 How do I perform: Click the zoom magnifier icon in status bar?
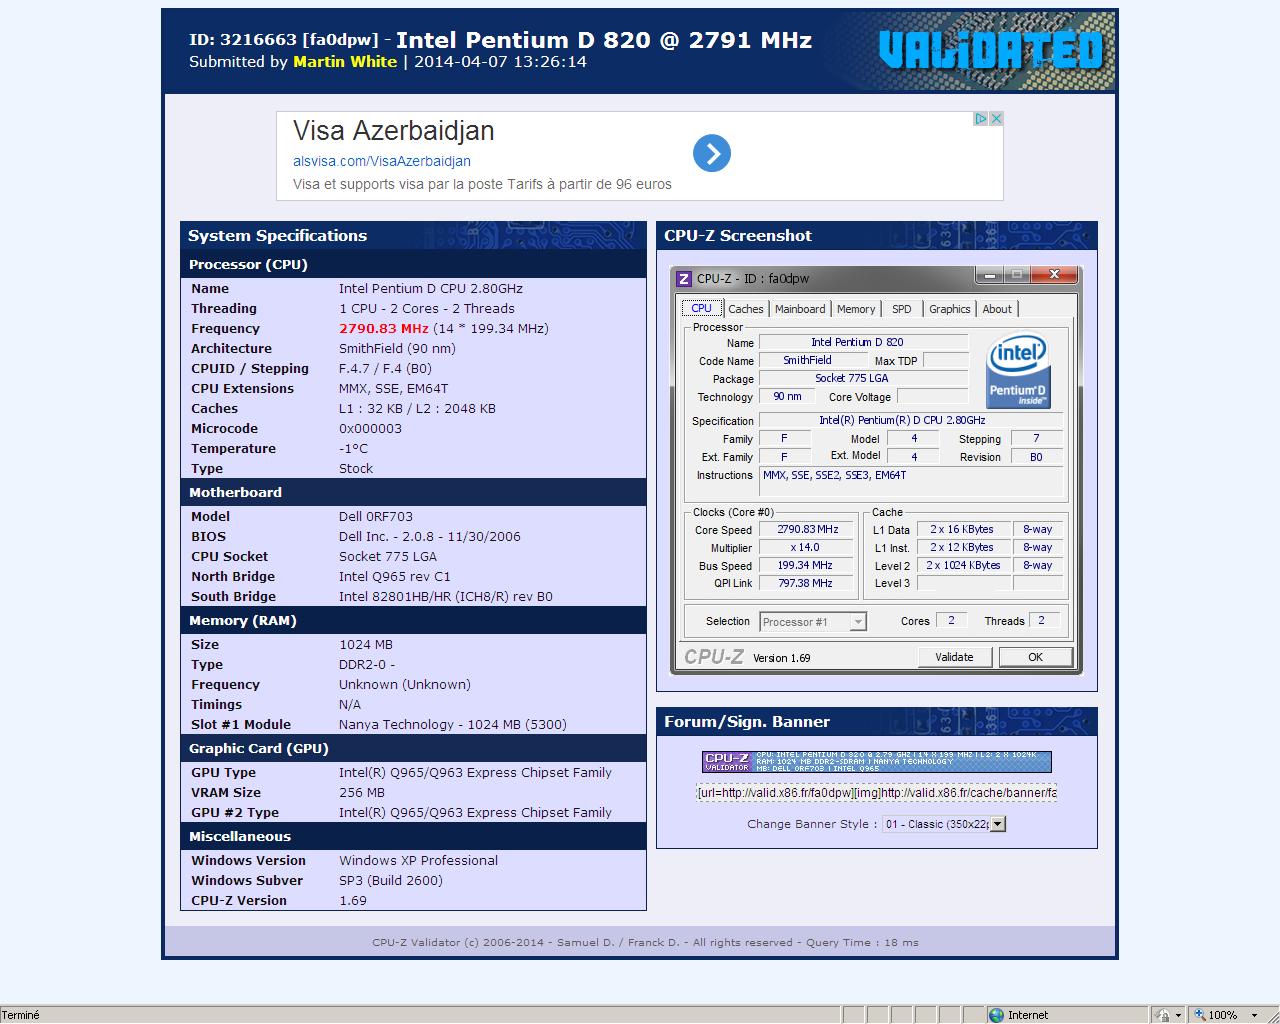(1200, 1015)
